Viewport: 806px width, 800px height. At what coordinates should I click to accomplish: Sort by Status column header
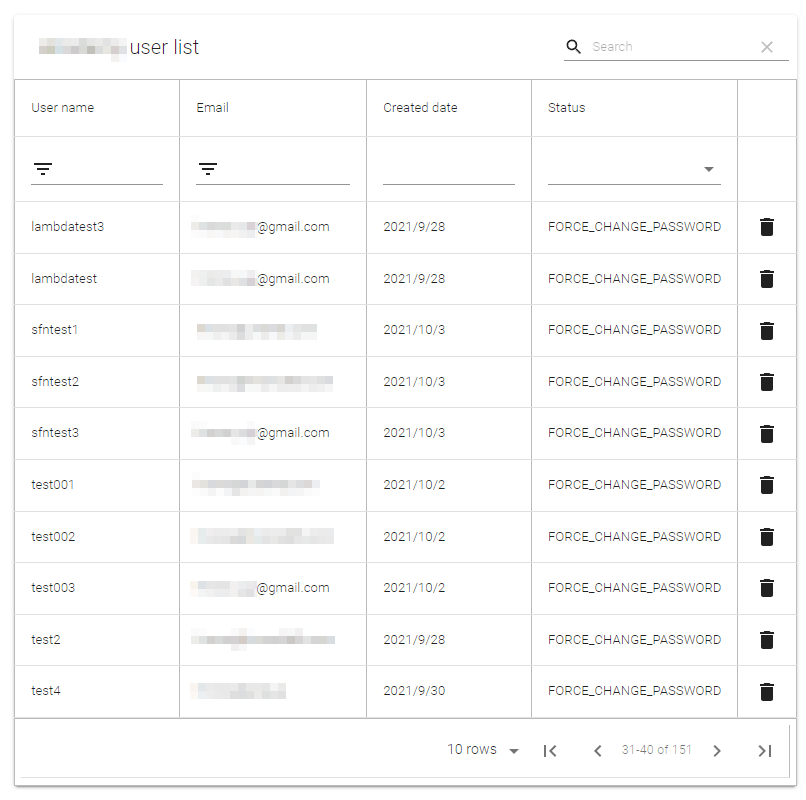coord(567,108)
